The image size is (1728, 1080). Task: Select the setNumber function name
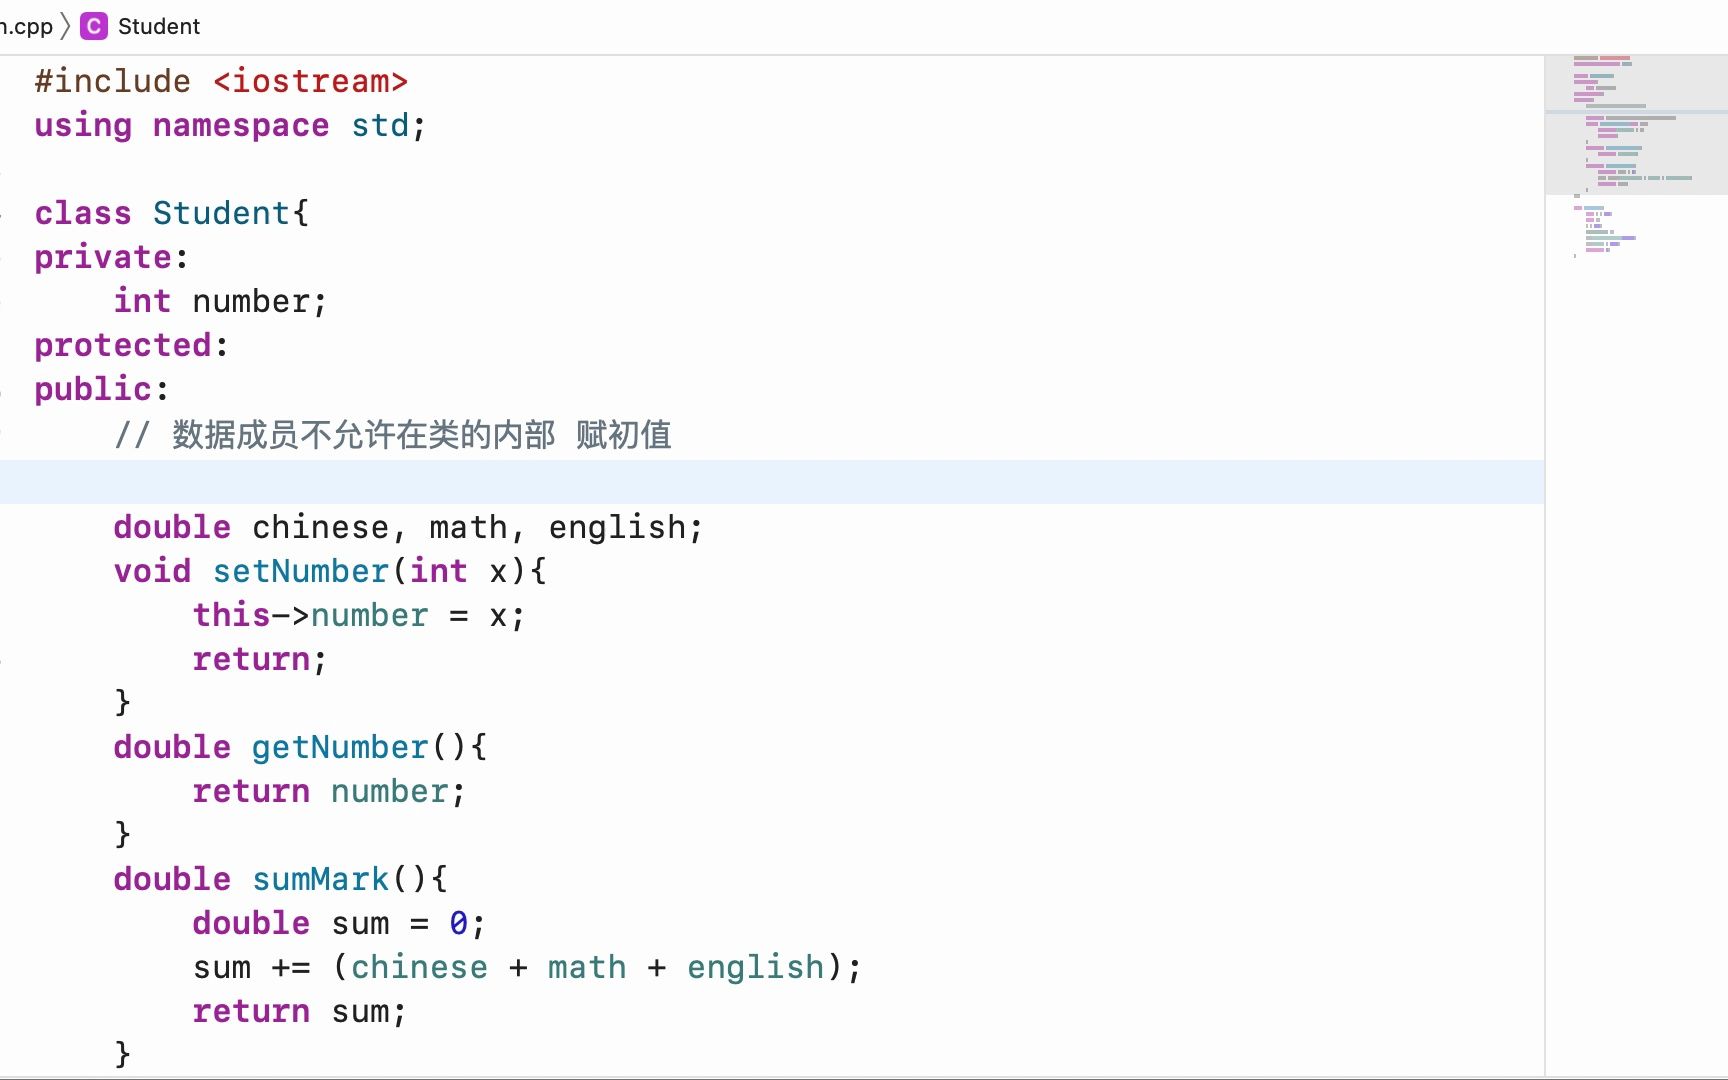[300, 571]
